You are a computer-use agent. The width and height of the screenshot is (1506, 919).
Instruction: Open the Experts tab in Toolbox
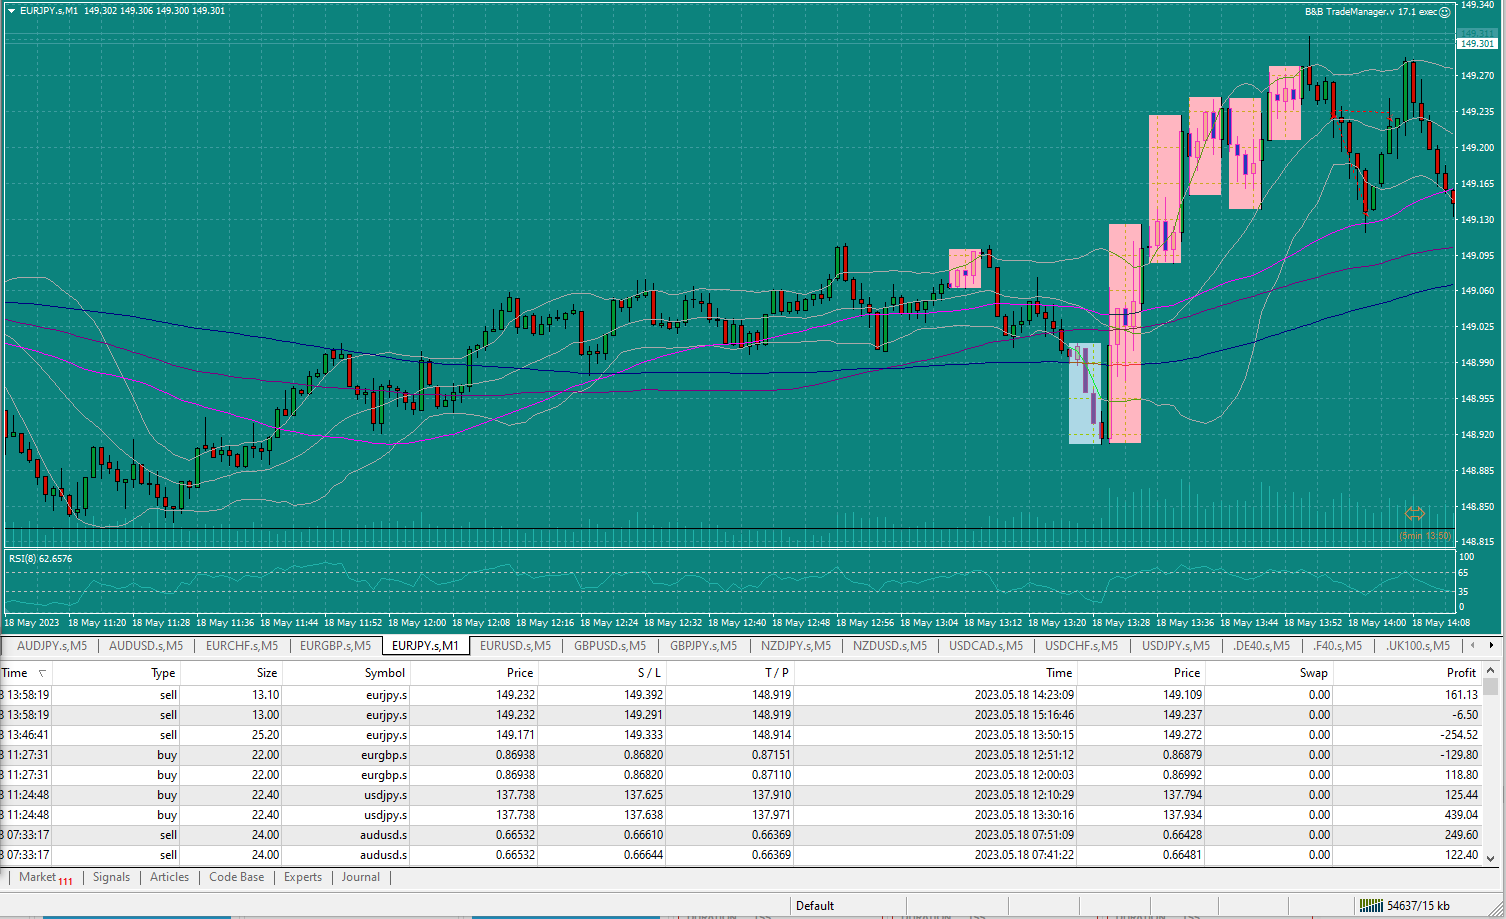(x=303, y=877)
